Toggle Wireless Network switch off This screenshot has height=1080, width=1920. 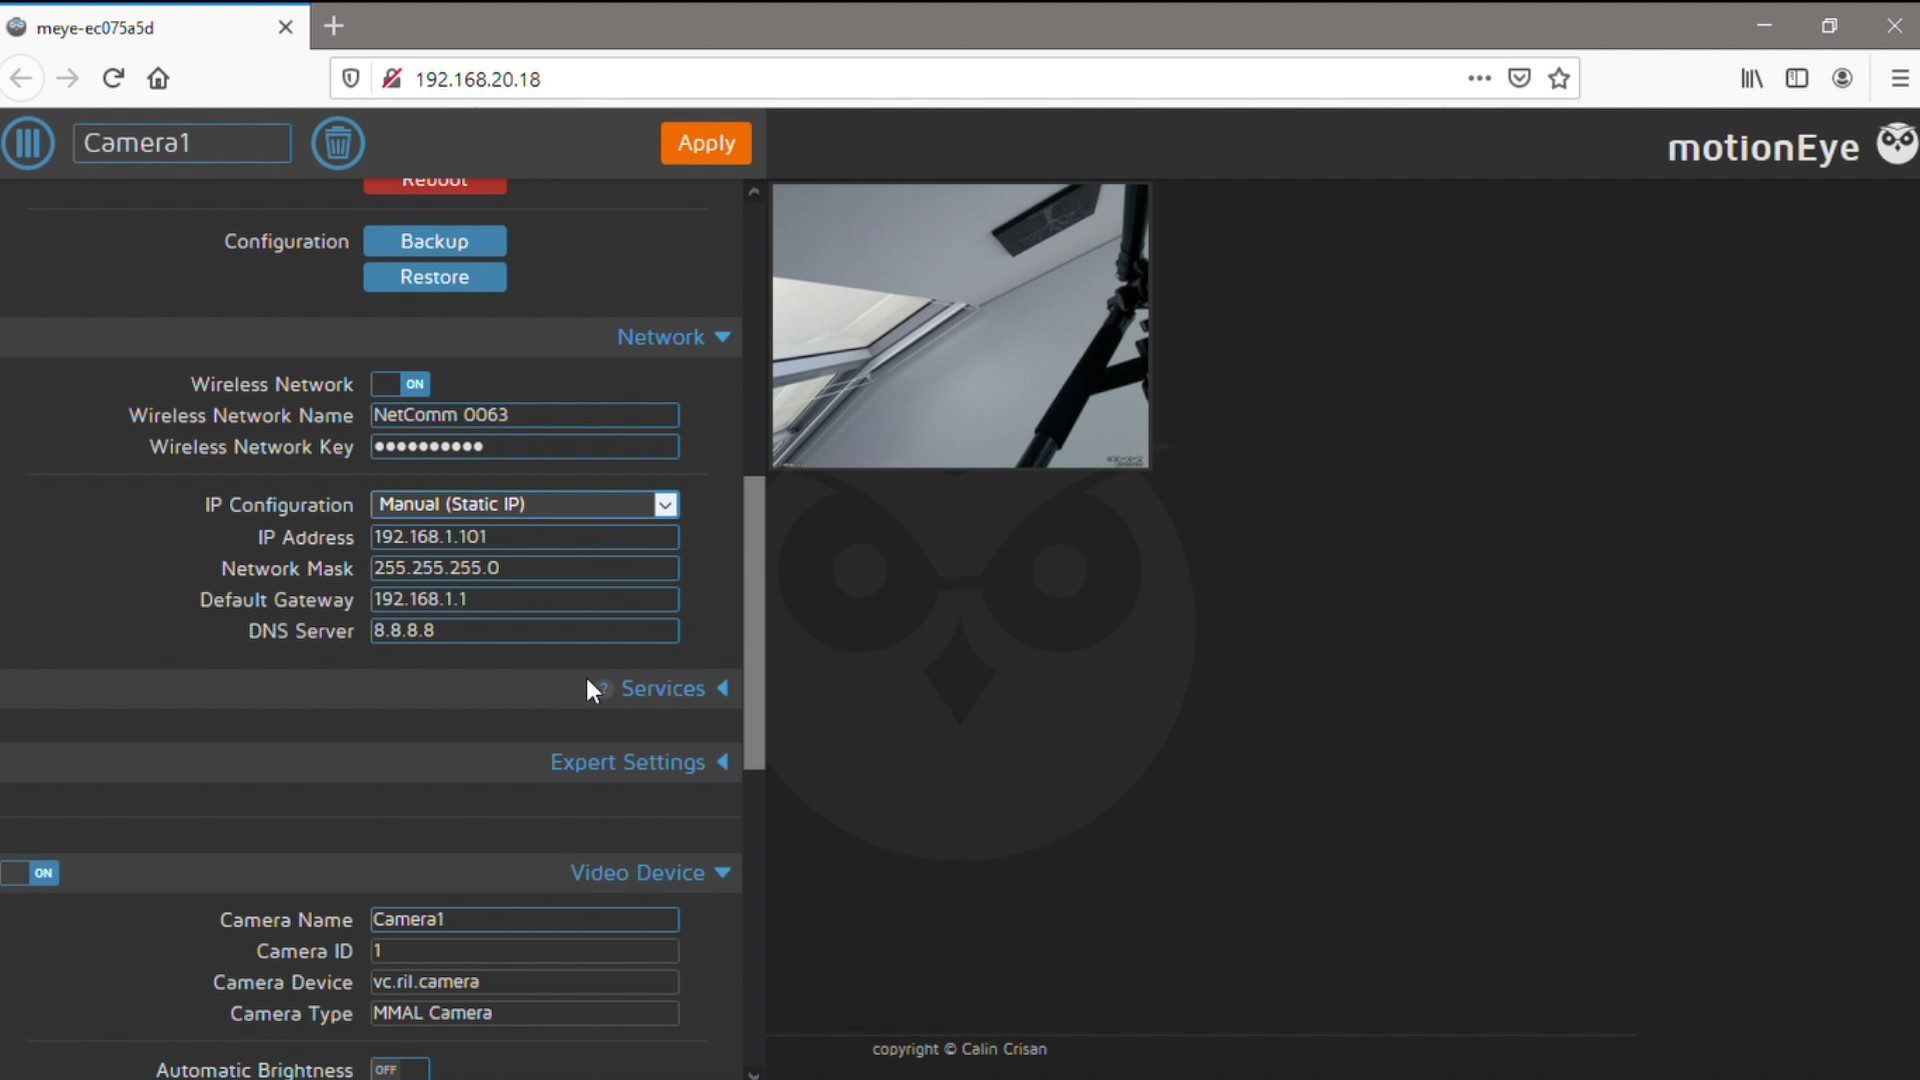click(x=400, y=384)
